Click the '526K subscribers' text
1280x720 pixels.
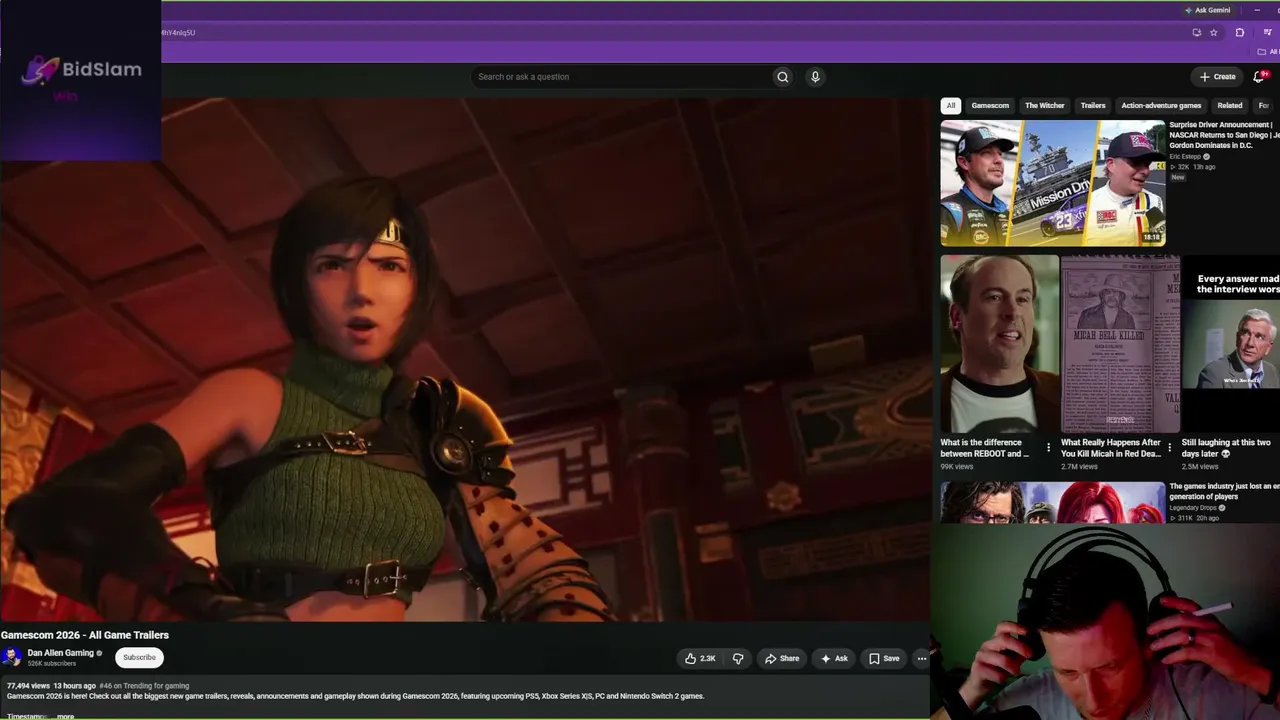pyautogui.click(x=52, y=664)
